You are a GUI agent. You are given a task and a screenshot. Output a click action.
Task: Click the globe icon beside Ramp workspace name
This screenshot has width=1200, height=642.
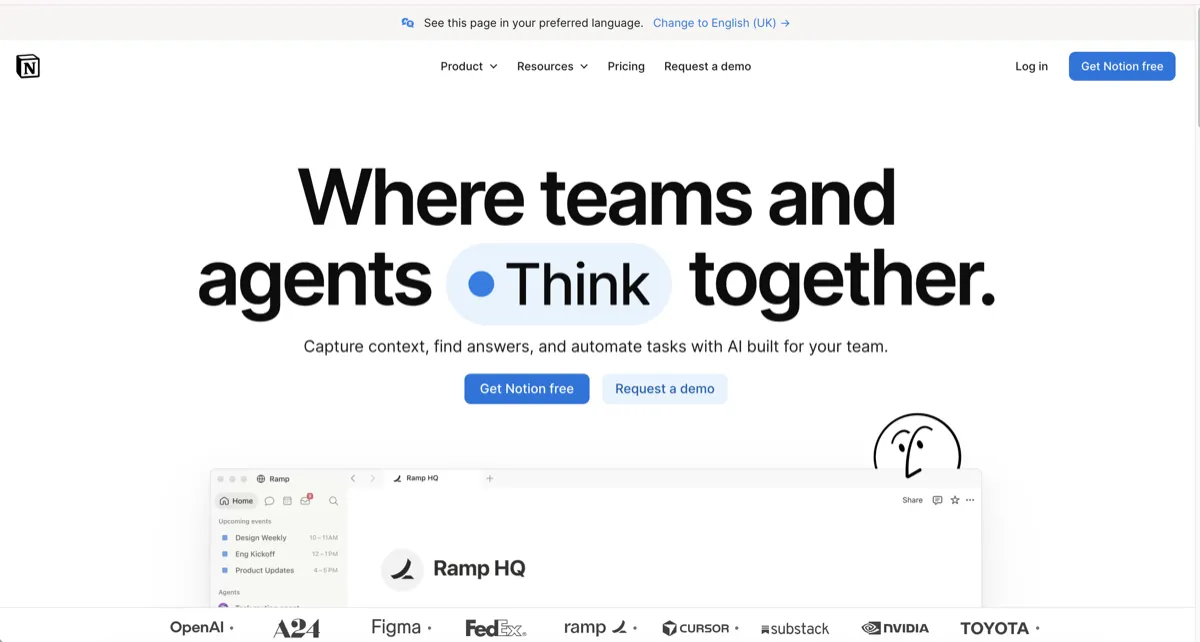261,479
